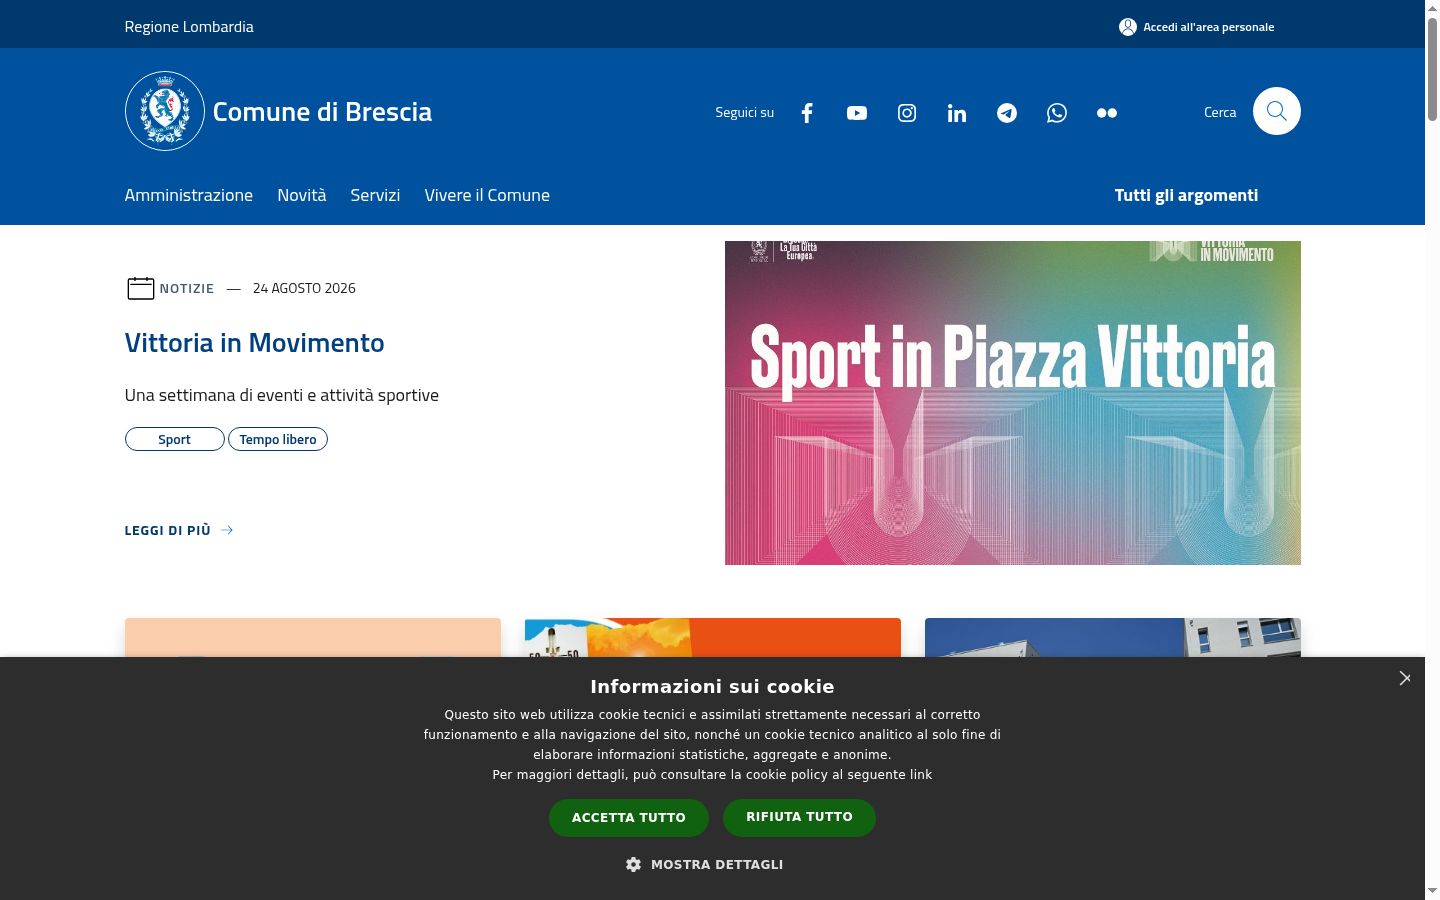Select the Sport tag chip

coord(175,439)
